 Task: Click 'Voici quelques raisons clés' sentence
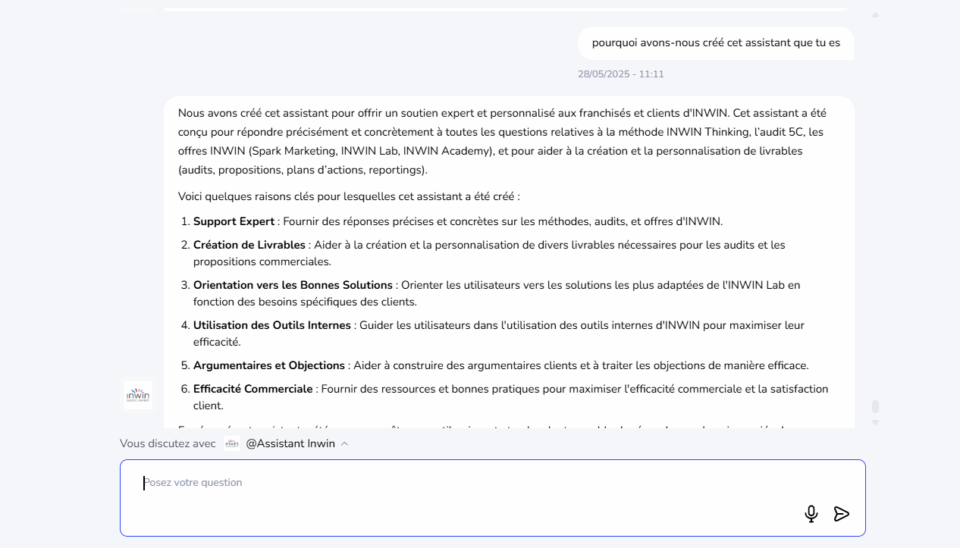coord(348,197)
